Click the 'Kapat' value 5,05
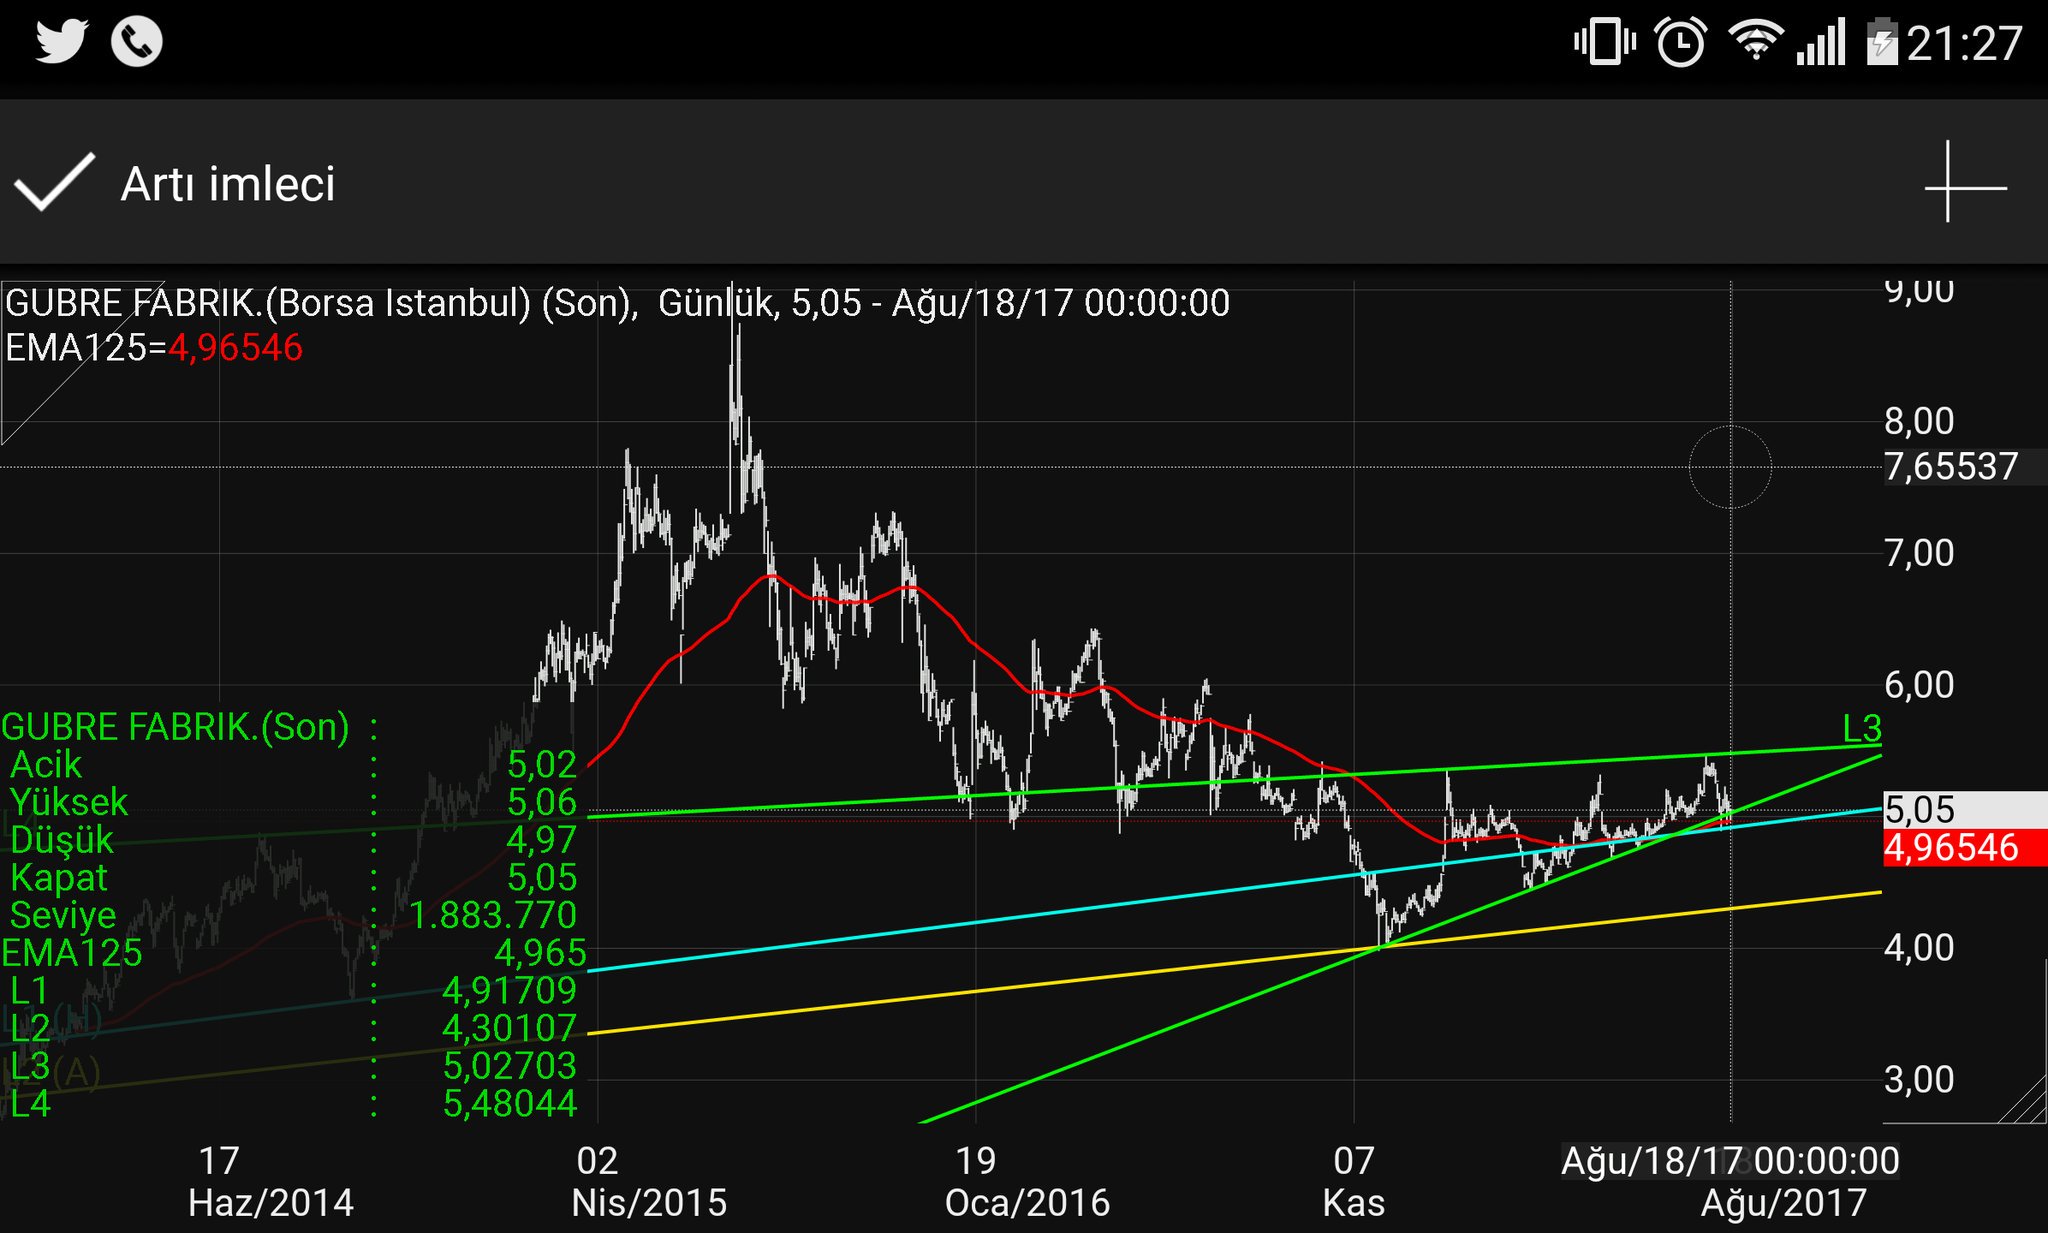Image resolution: width=2048 pixels, height=1233 pixels. (x=542, y=877)
